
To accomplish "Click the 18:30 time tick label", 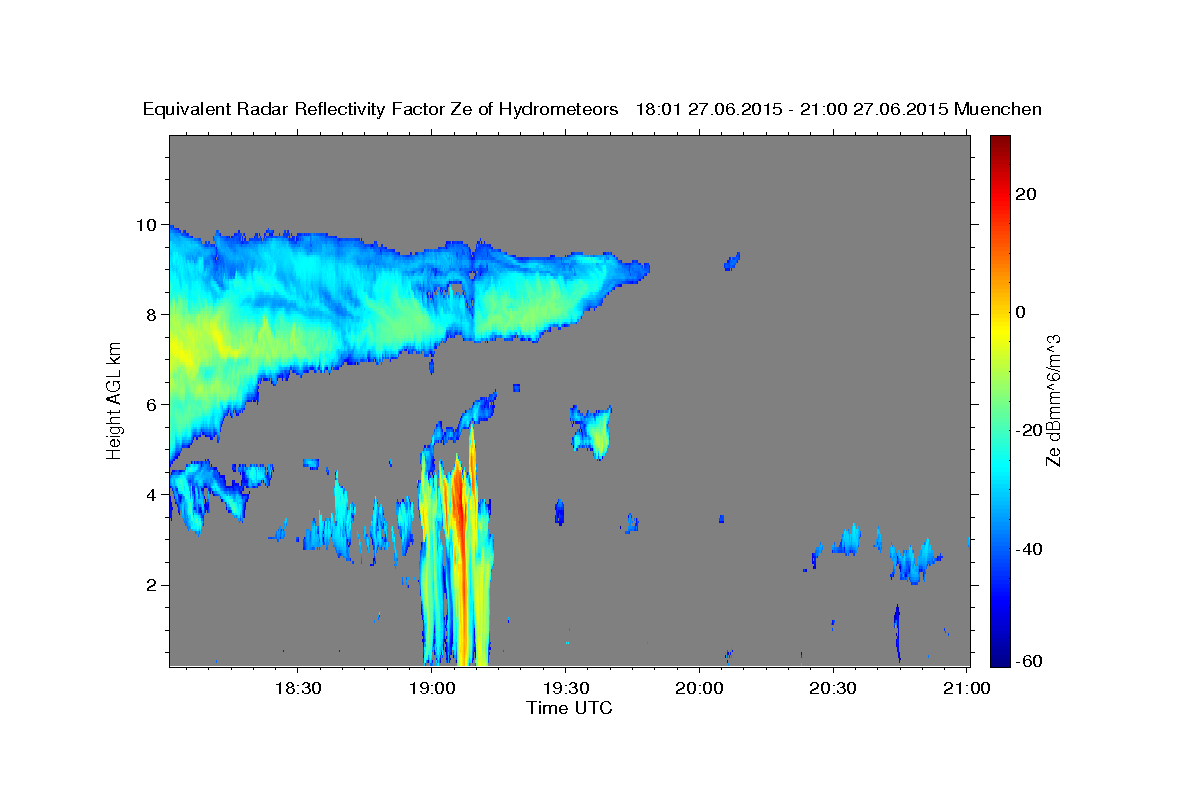I will coord(297,688).
